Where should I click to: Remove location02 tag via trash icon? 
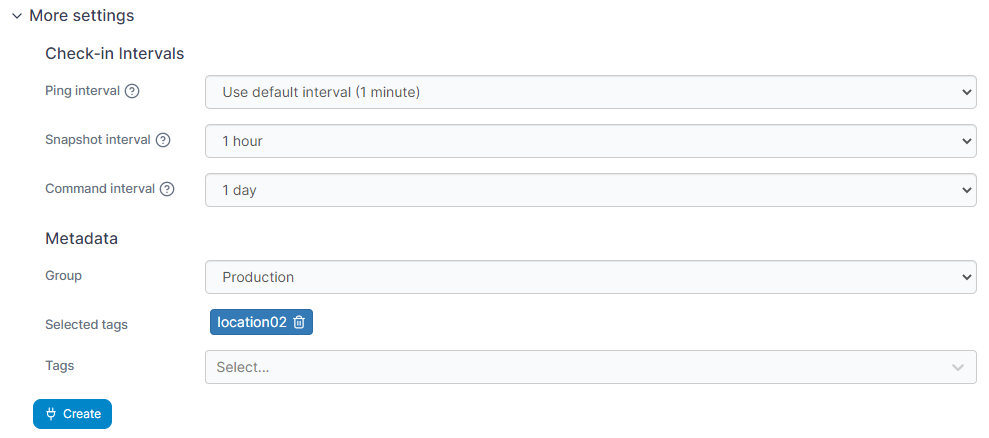[x=299, y=322]
